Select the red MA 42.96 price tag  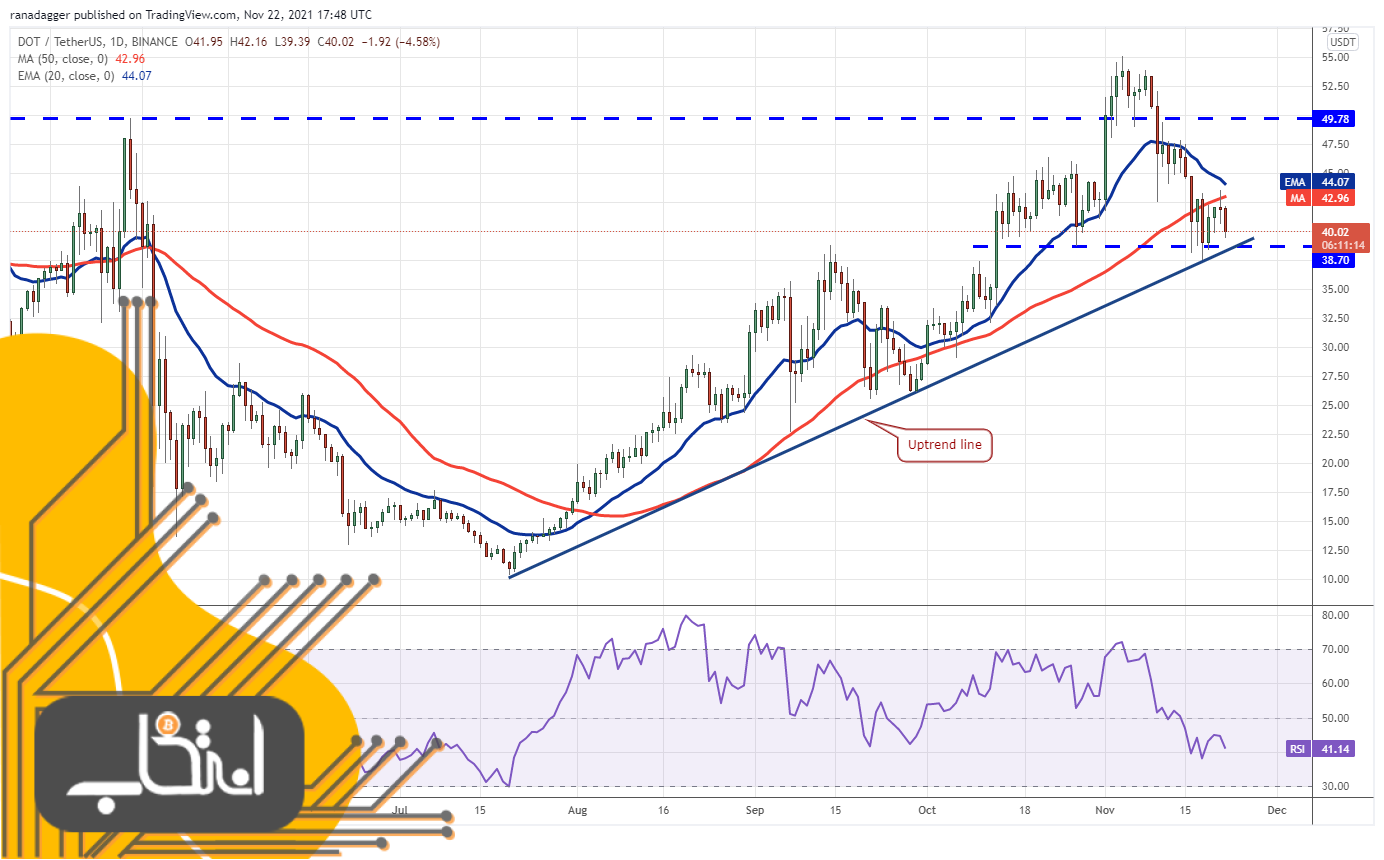pos(1318,198)
